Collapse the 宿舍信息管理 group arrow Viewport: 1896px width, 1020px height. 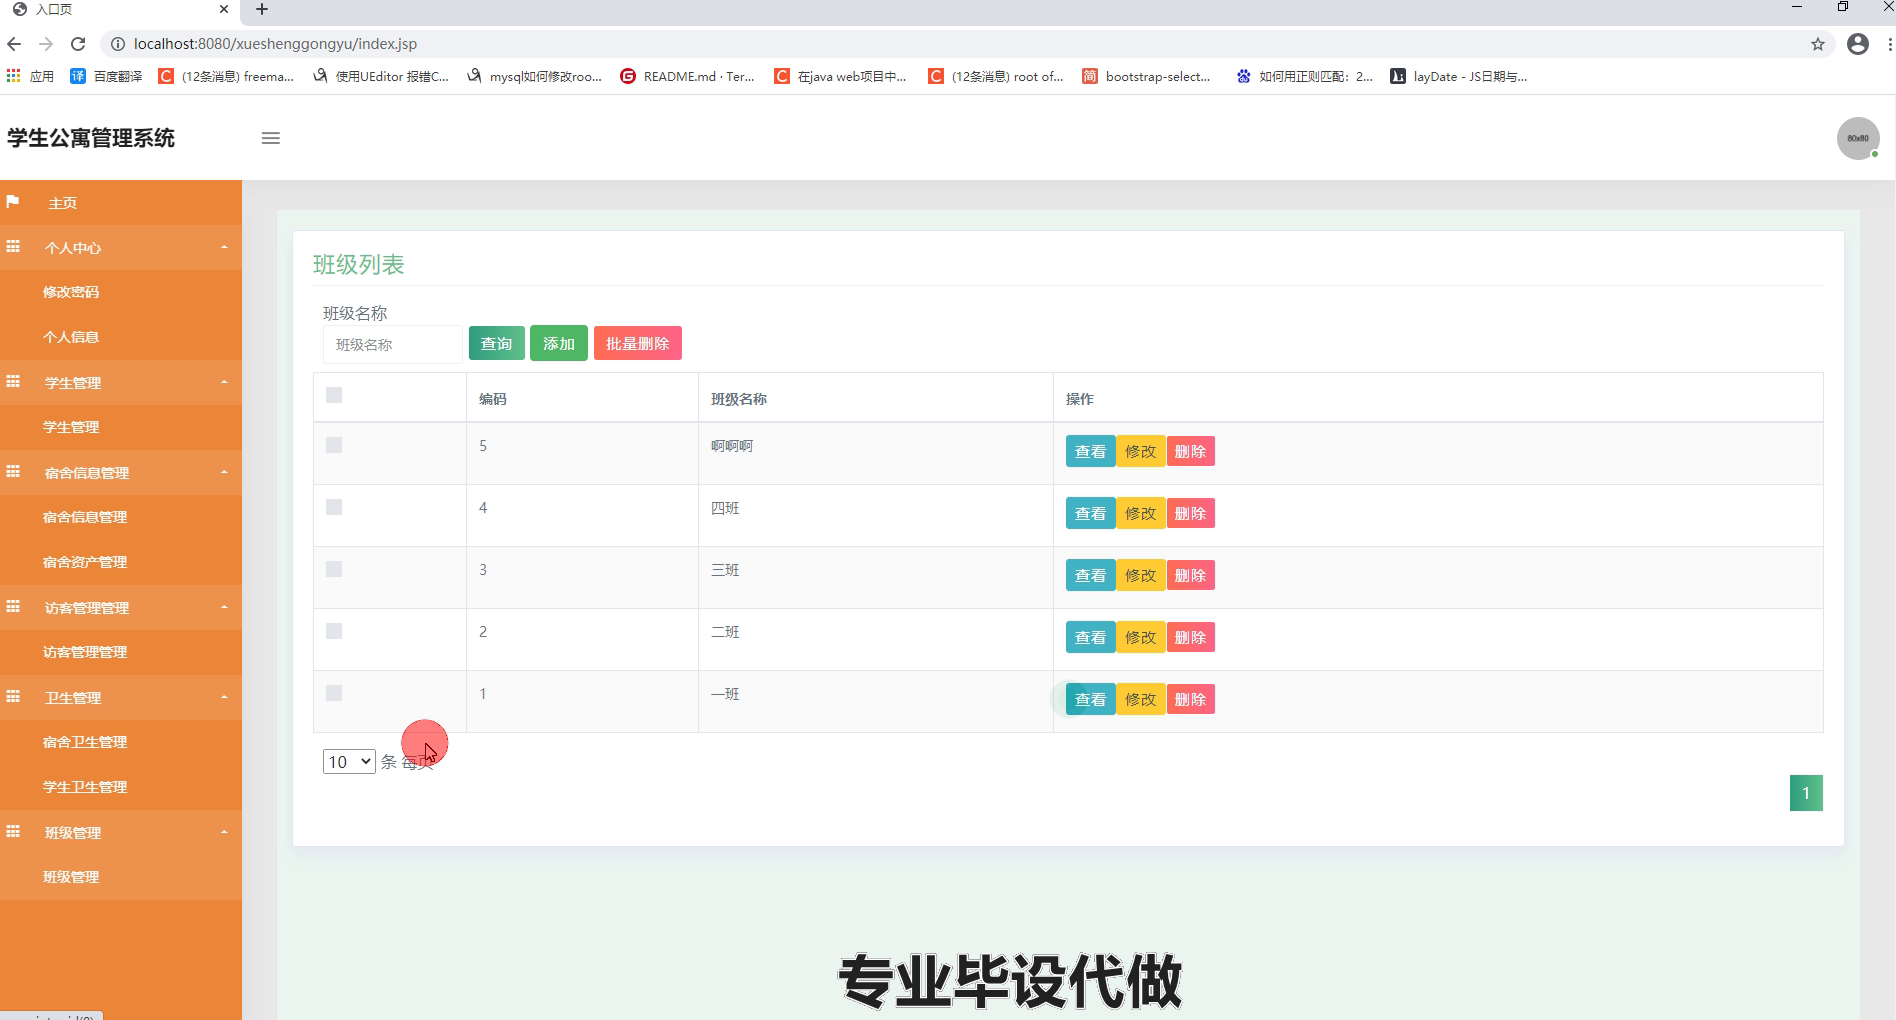(x=224, y=472)
